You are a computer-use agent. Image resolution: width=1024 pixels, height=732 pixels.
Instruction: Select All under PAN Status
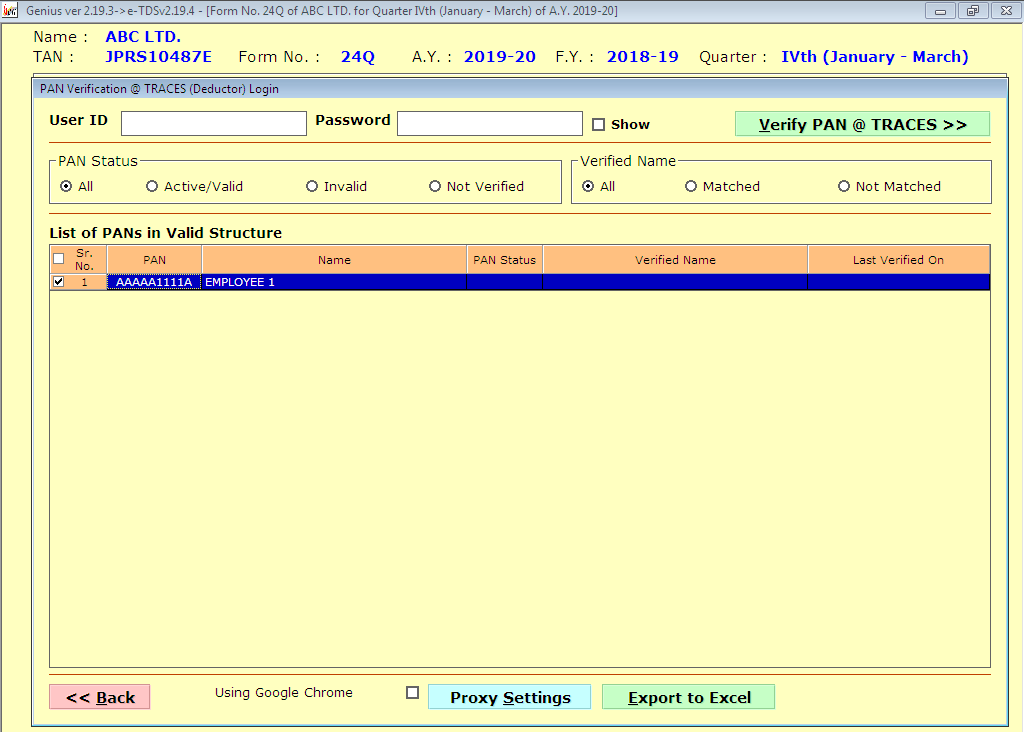click(x=66, y=186)
